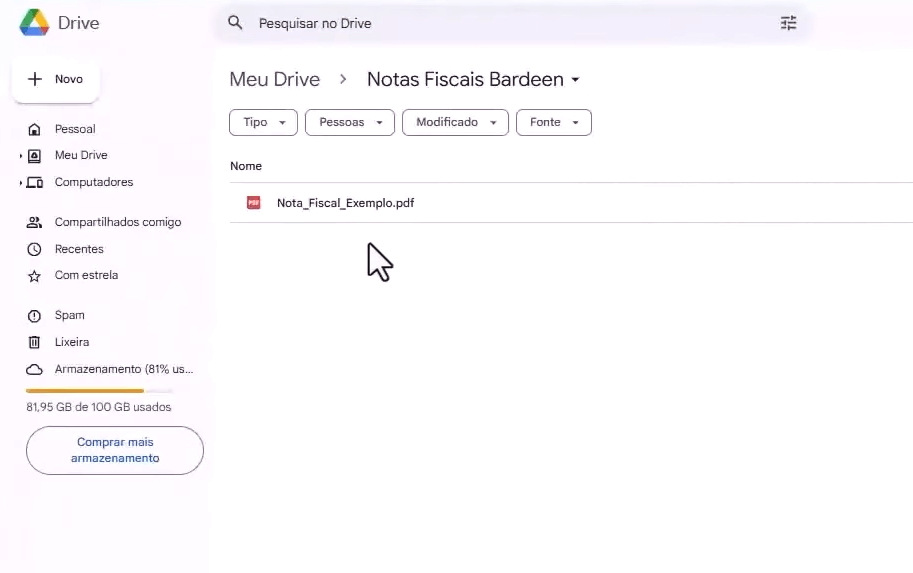913x573 pixels.
Task: Open Lixeira section
Action: 72,342
